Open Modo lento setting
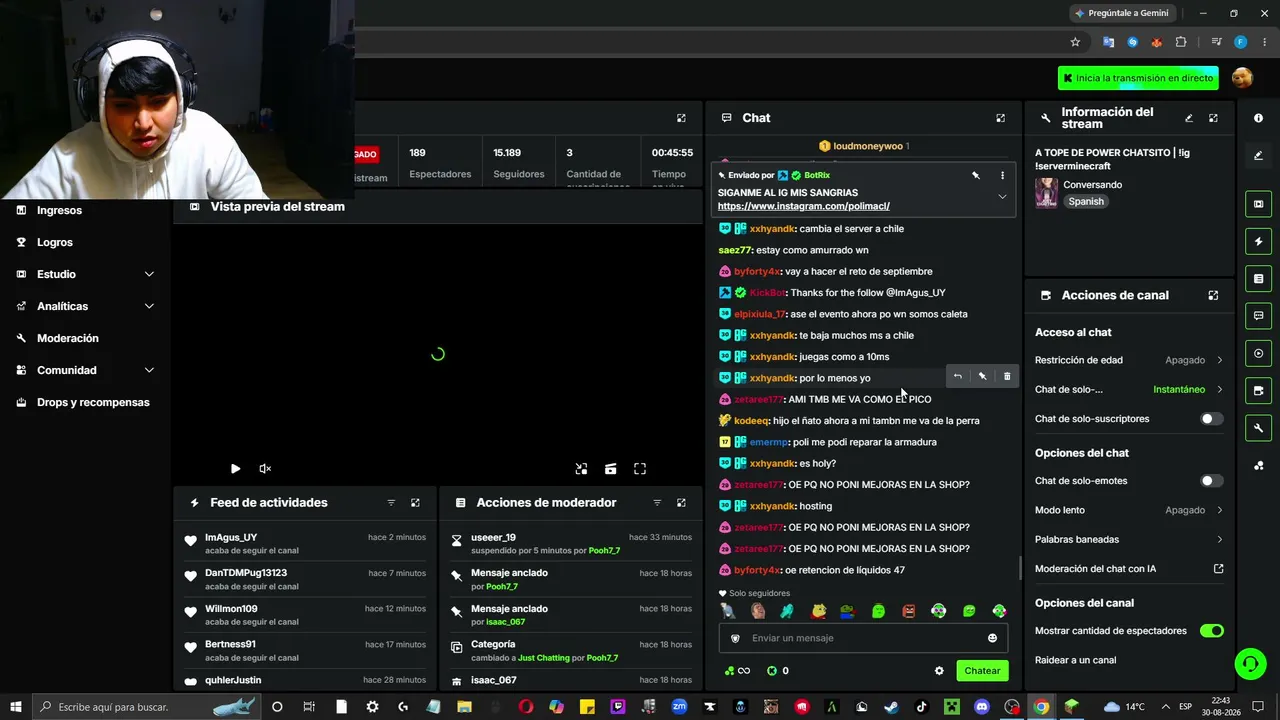The width and height of the screenshot is (1280, 720). point(1129,510)
